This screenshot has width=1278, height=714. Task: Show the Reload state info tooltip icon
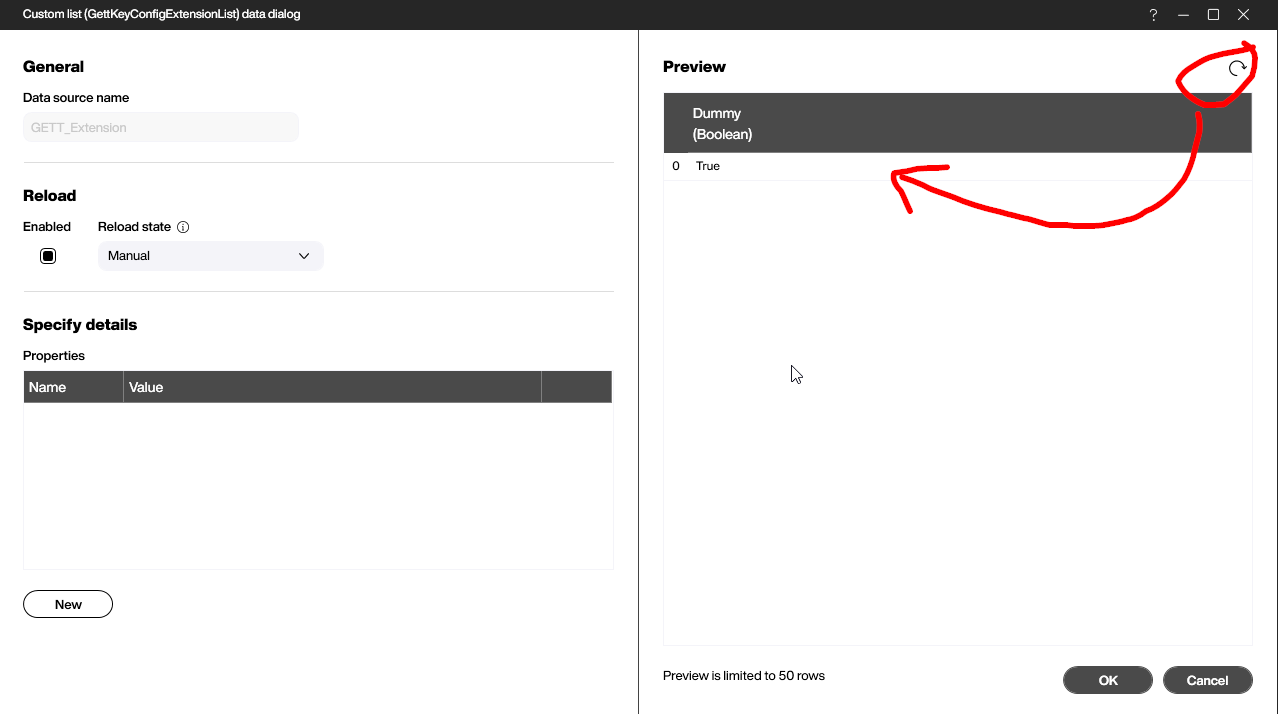[183, 227]
